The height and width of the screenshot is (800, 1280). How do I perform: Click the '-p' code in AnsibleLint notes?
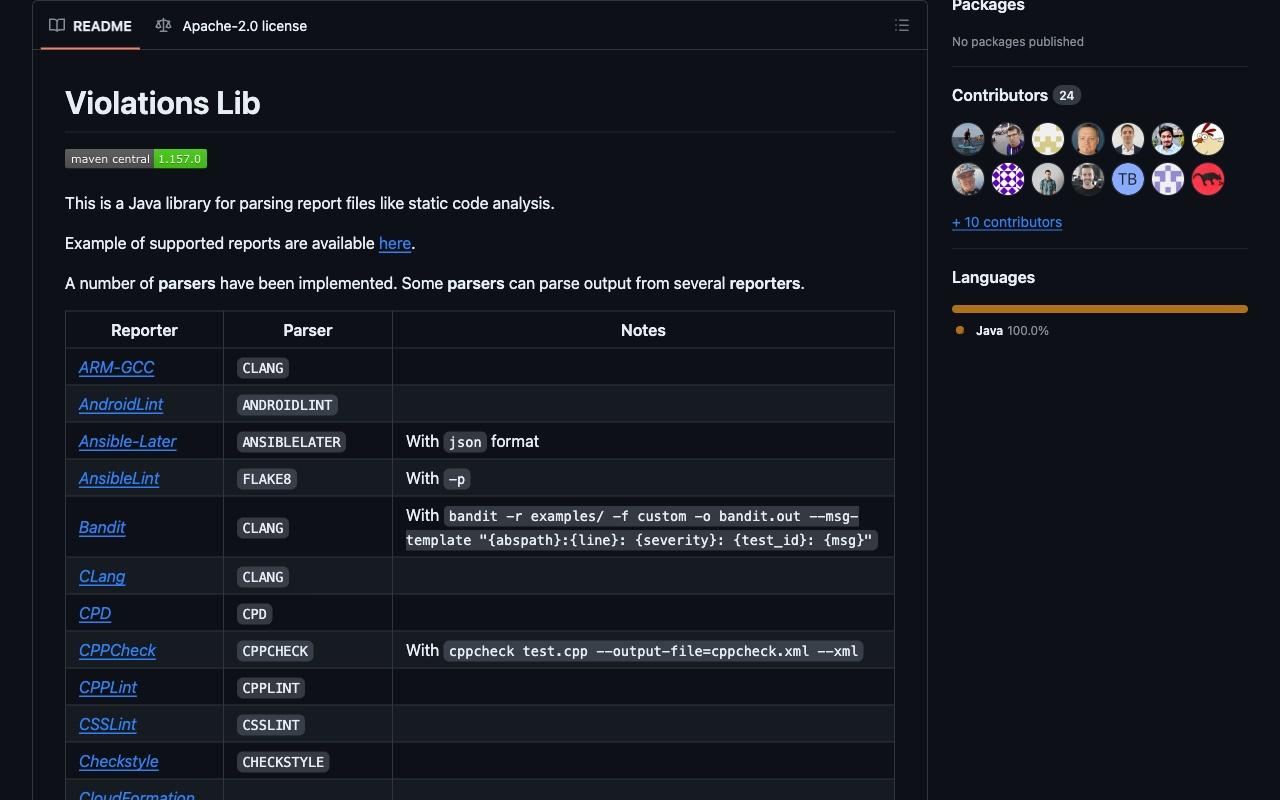click(457, 479)
